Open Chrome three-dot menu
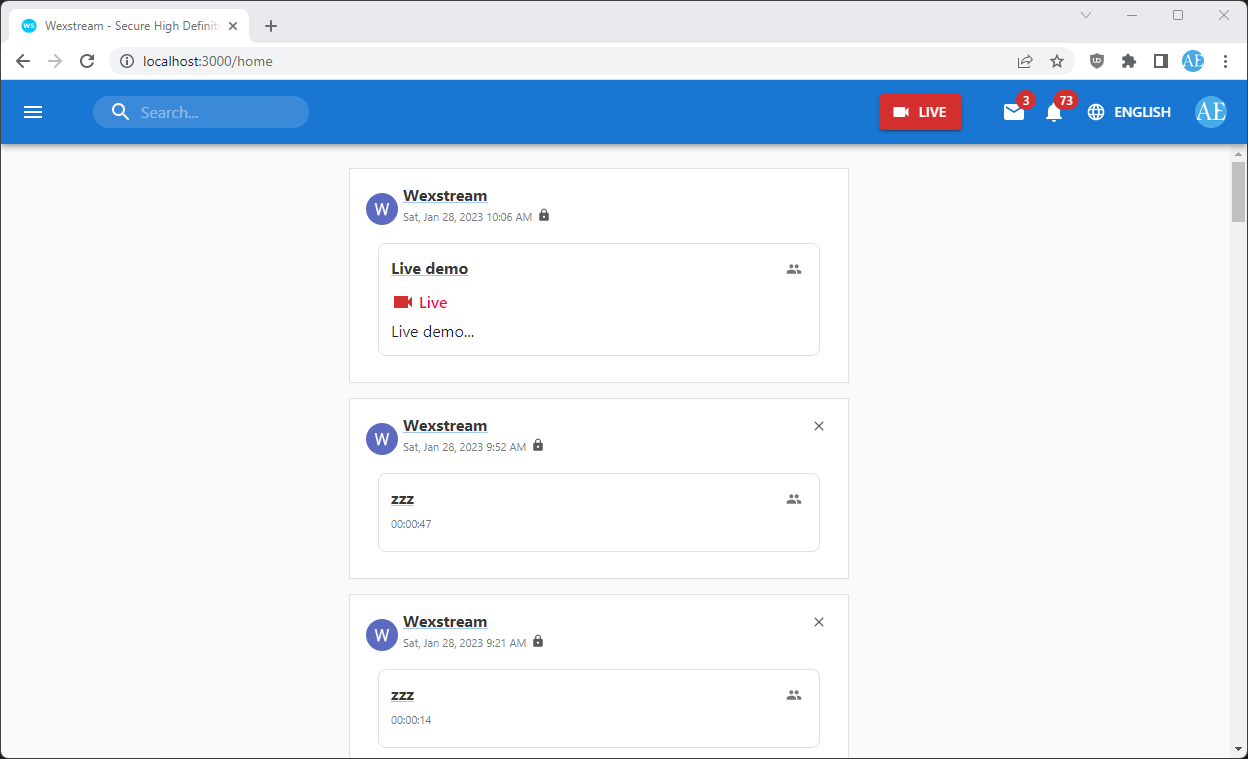 [x=1226, y=61]
